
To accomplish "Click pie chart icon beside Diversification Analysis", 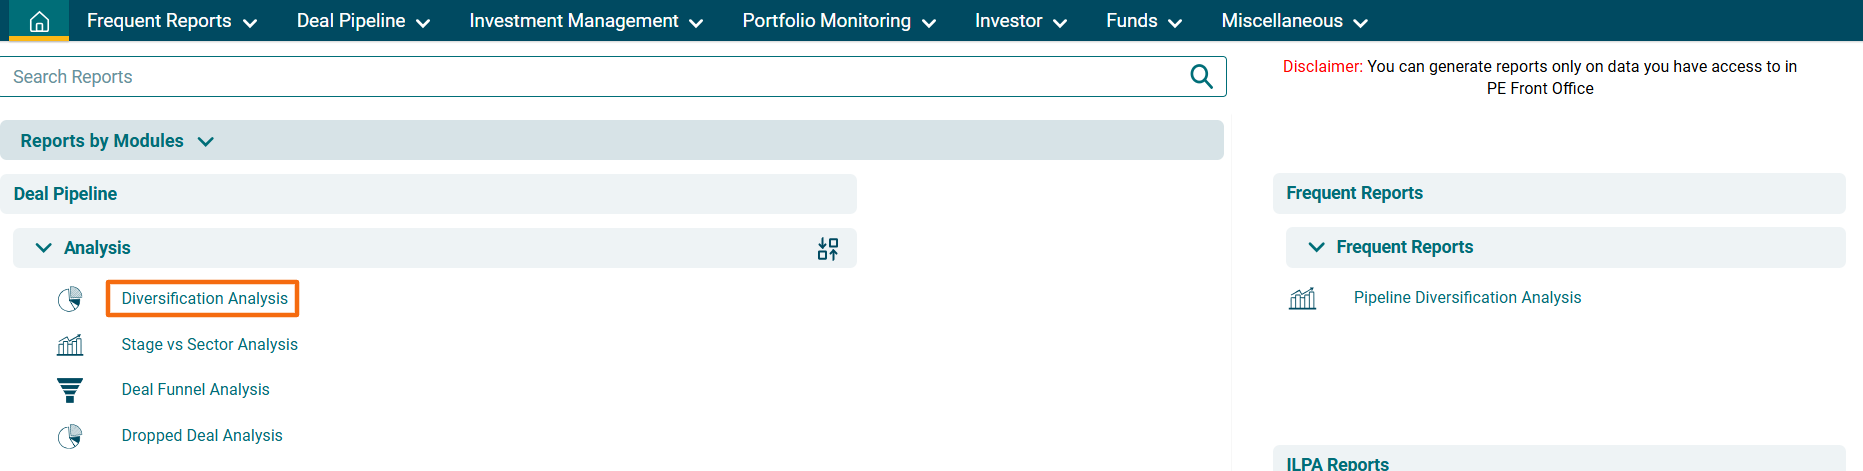I will point(70,299).
